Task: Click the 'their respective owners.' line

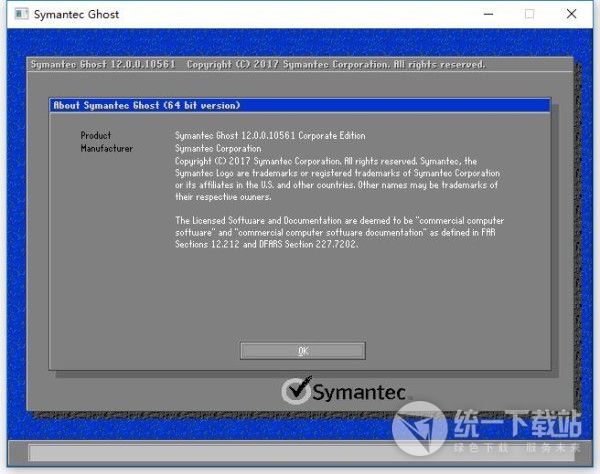Action: pos(223,197)
